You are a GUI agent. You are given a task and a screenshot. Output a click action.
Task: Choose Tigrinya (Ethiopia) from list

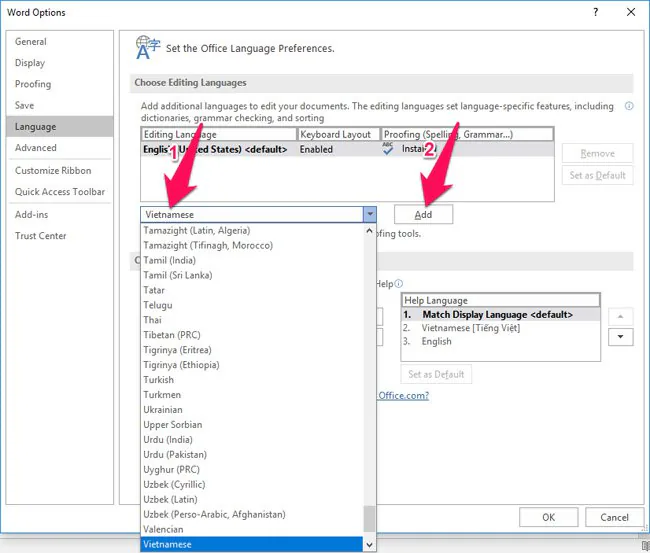[252, 365]
